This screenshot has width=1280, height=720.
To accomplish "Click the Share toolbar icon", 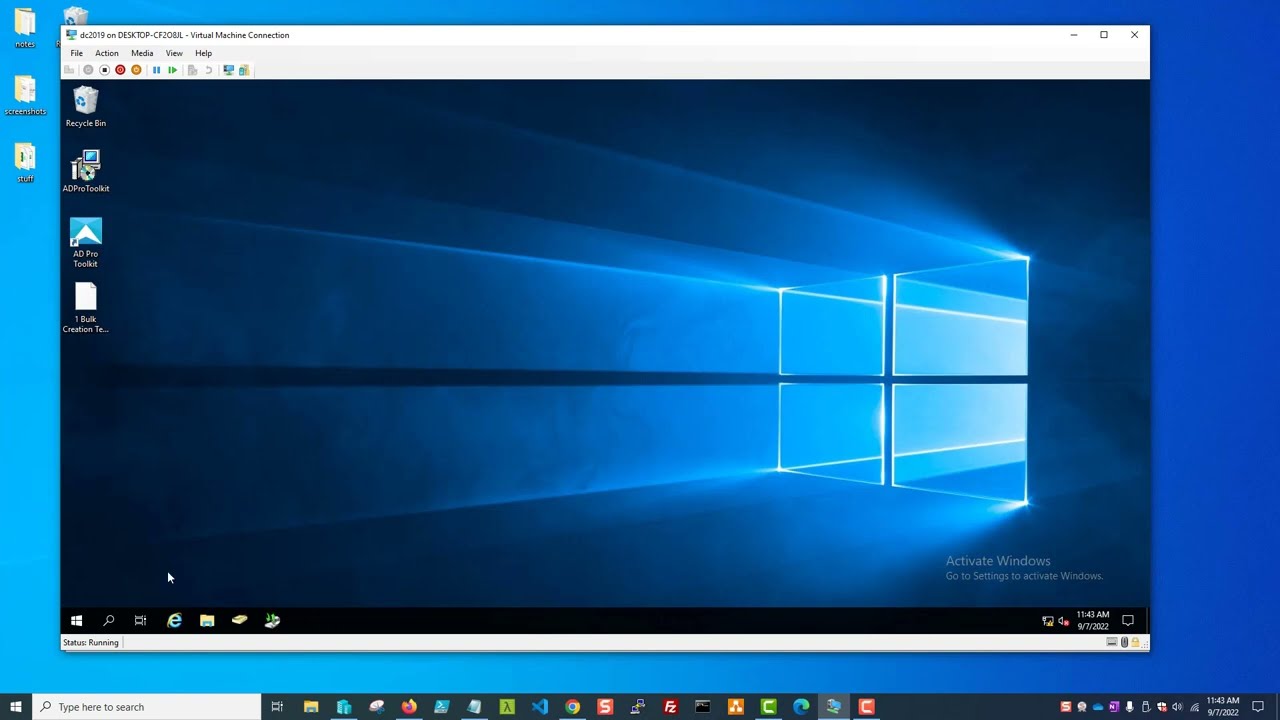I will click(x=244, y=70).
